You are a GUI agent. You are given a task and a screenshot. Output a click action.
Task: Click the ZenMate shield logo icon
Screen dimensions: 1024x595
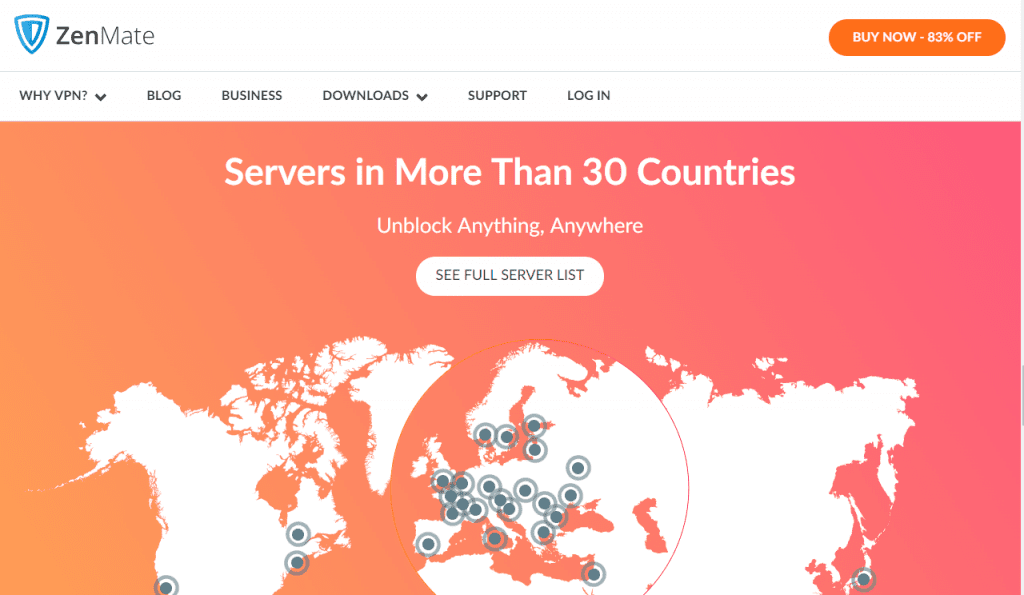(x=31, y=34)
